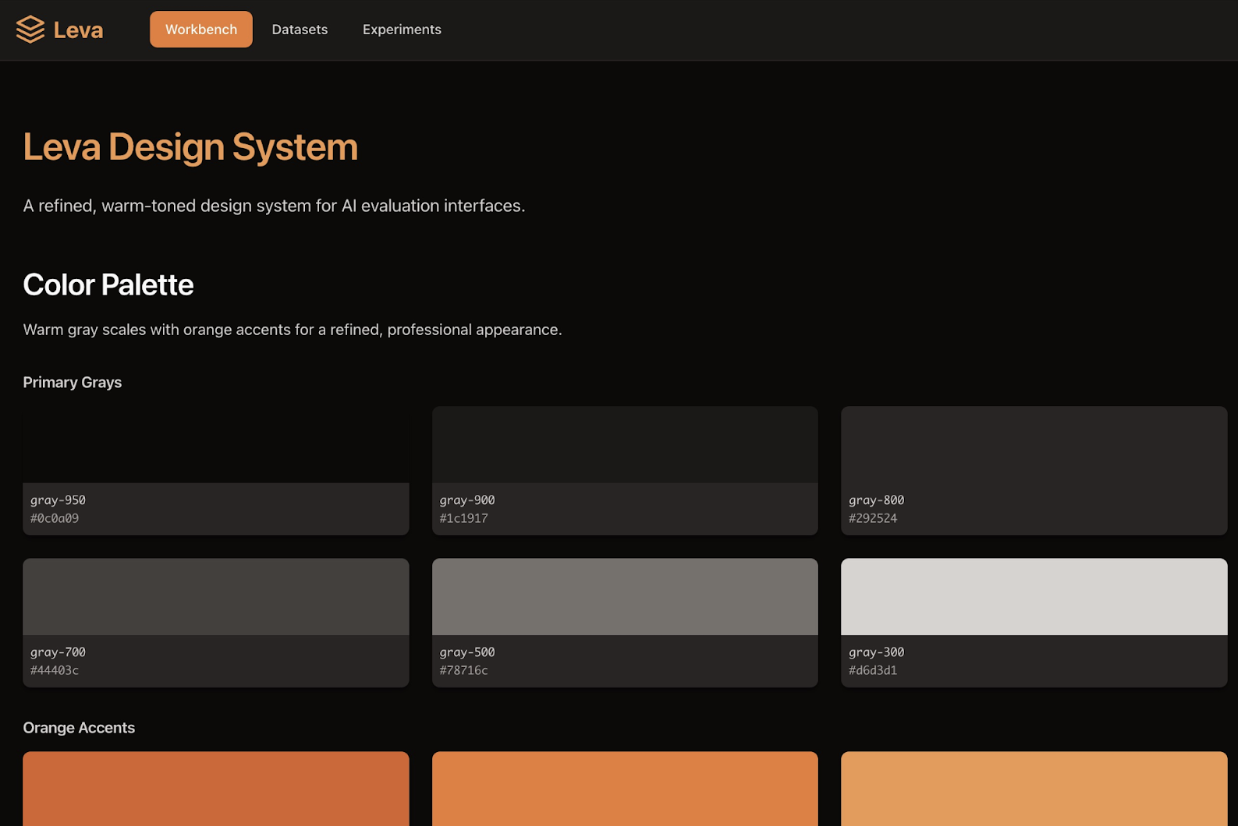
Task: Select the gray-500 color block
Action: [x=625, y=597]
